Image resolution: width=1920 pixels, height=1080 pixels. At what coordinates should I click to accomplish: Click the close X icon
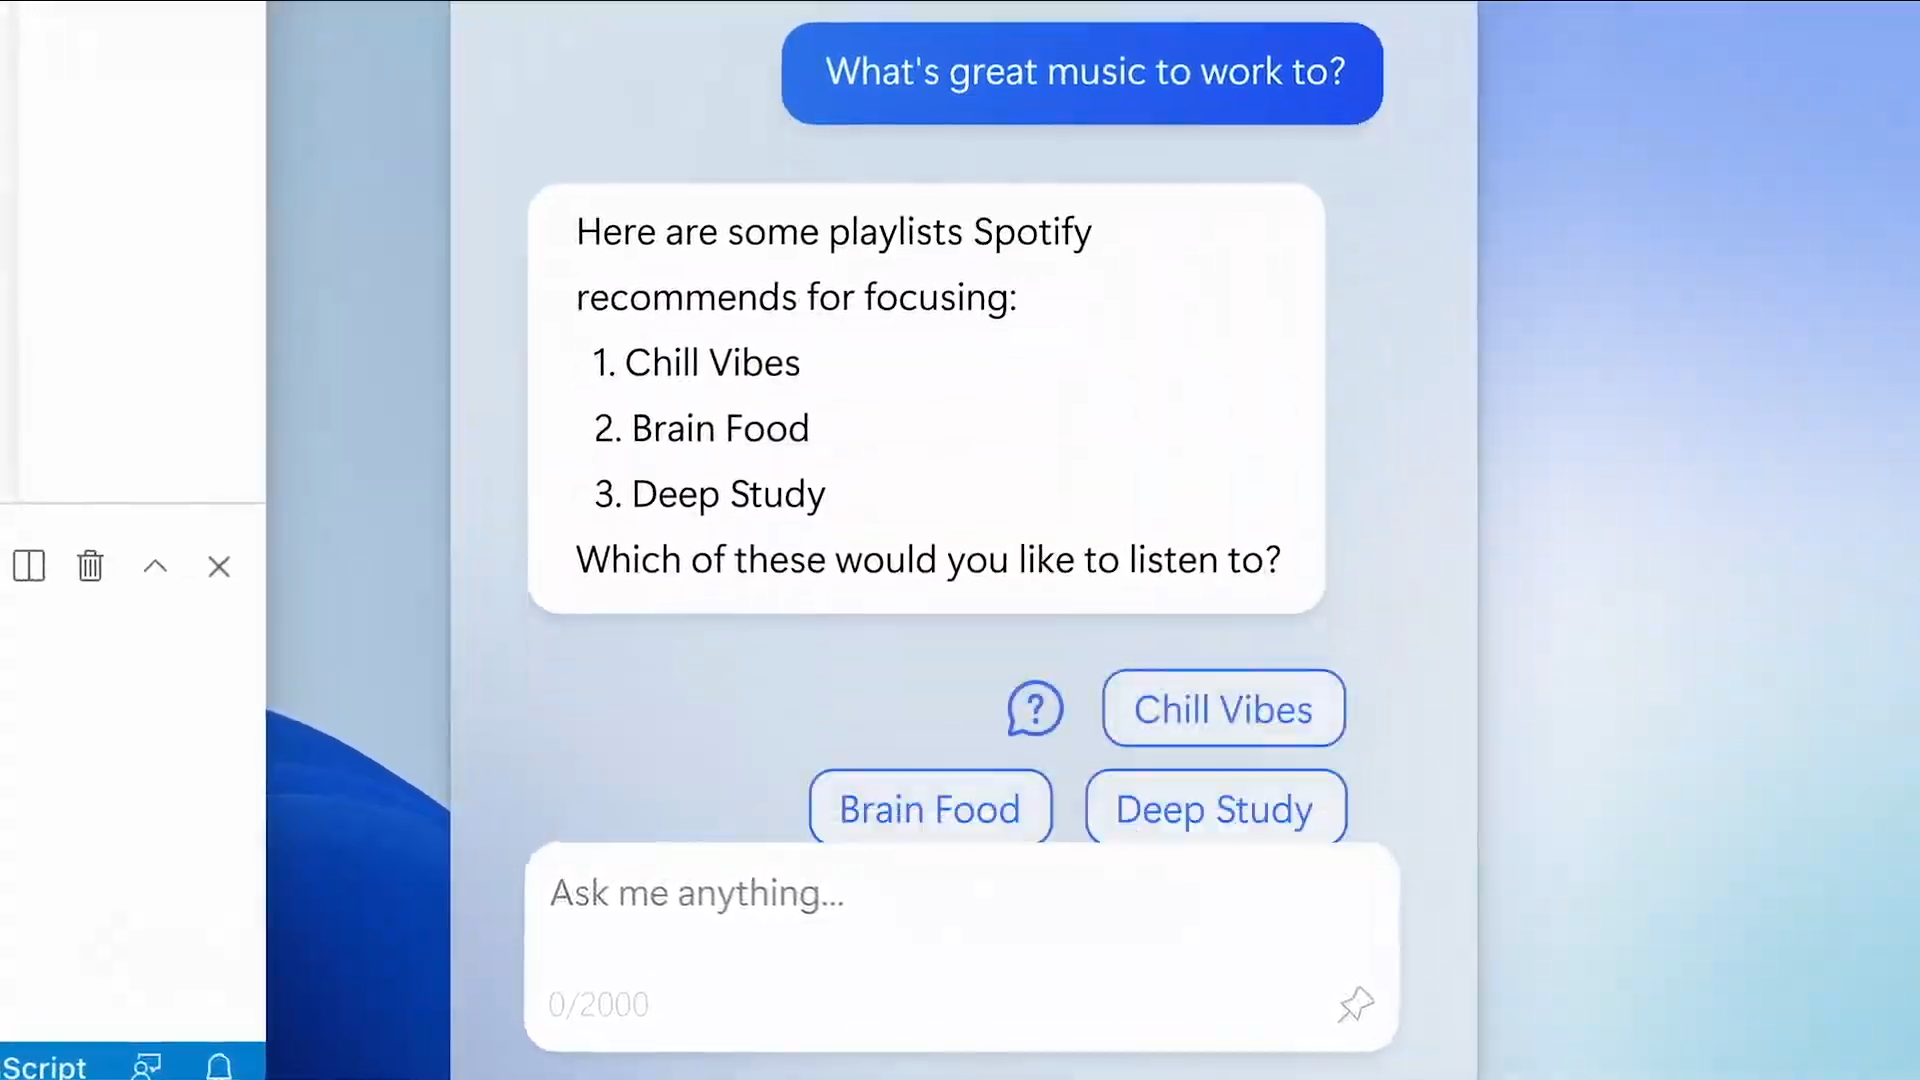point(219,564)
